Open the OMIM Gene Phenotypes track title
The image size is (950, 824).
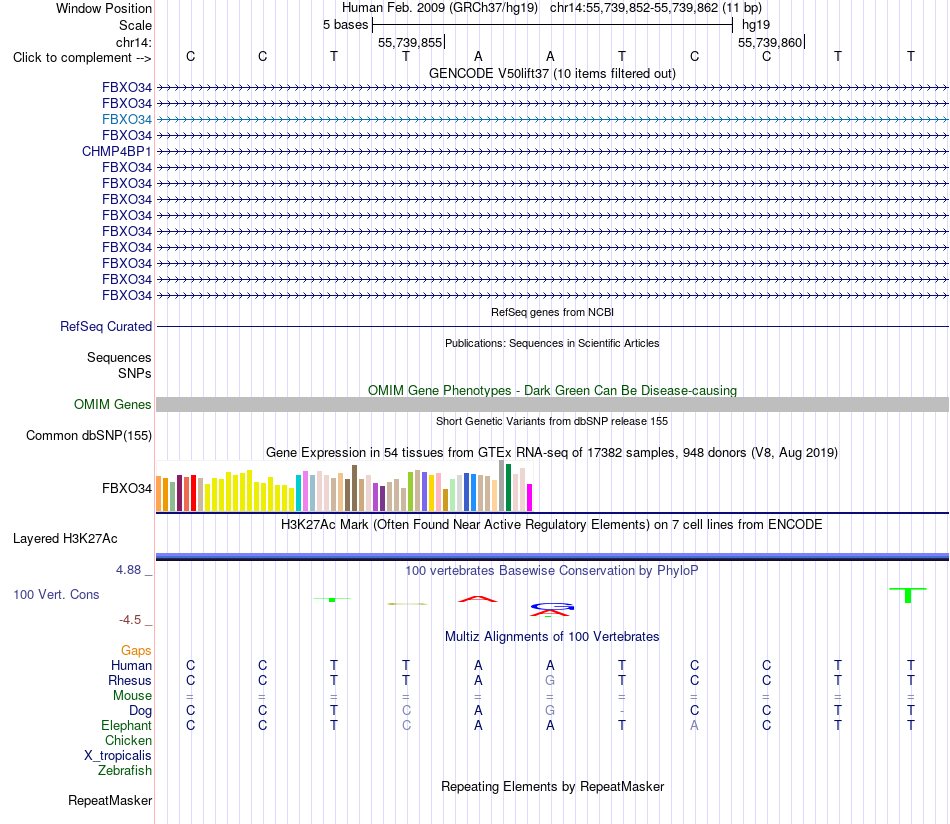pyautogui.click(x=552, y=390)
